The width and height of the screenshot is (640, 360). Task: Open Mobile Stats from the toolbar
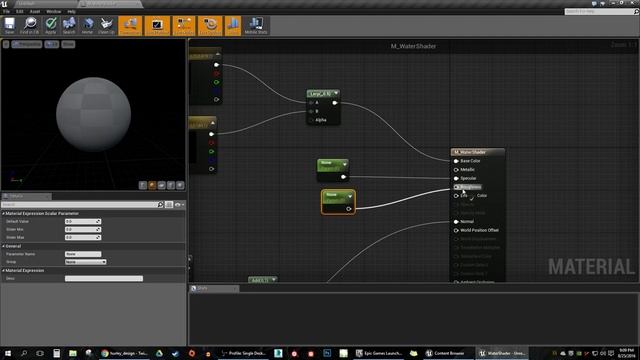pos(256,25)
